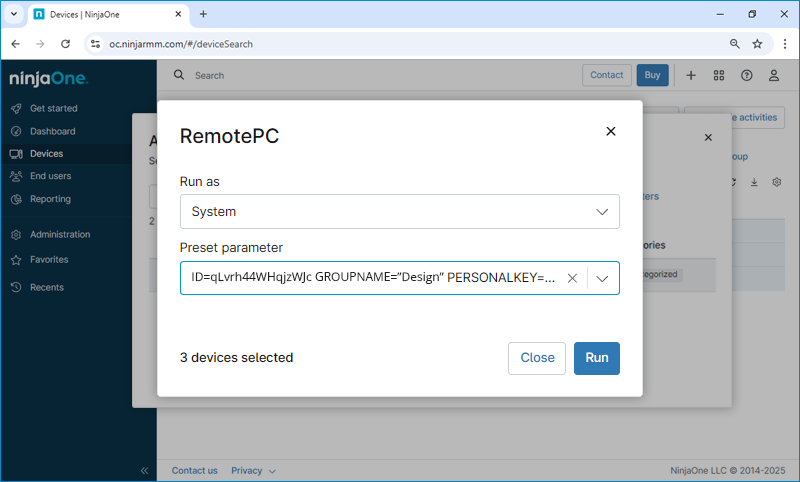Click the Get started rocket icon
The width and height of the screenshot is (800, 482).
click(16, 108)
